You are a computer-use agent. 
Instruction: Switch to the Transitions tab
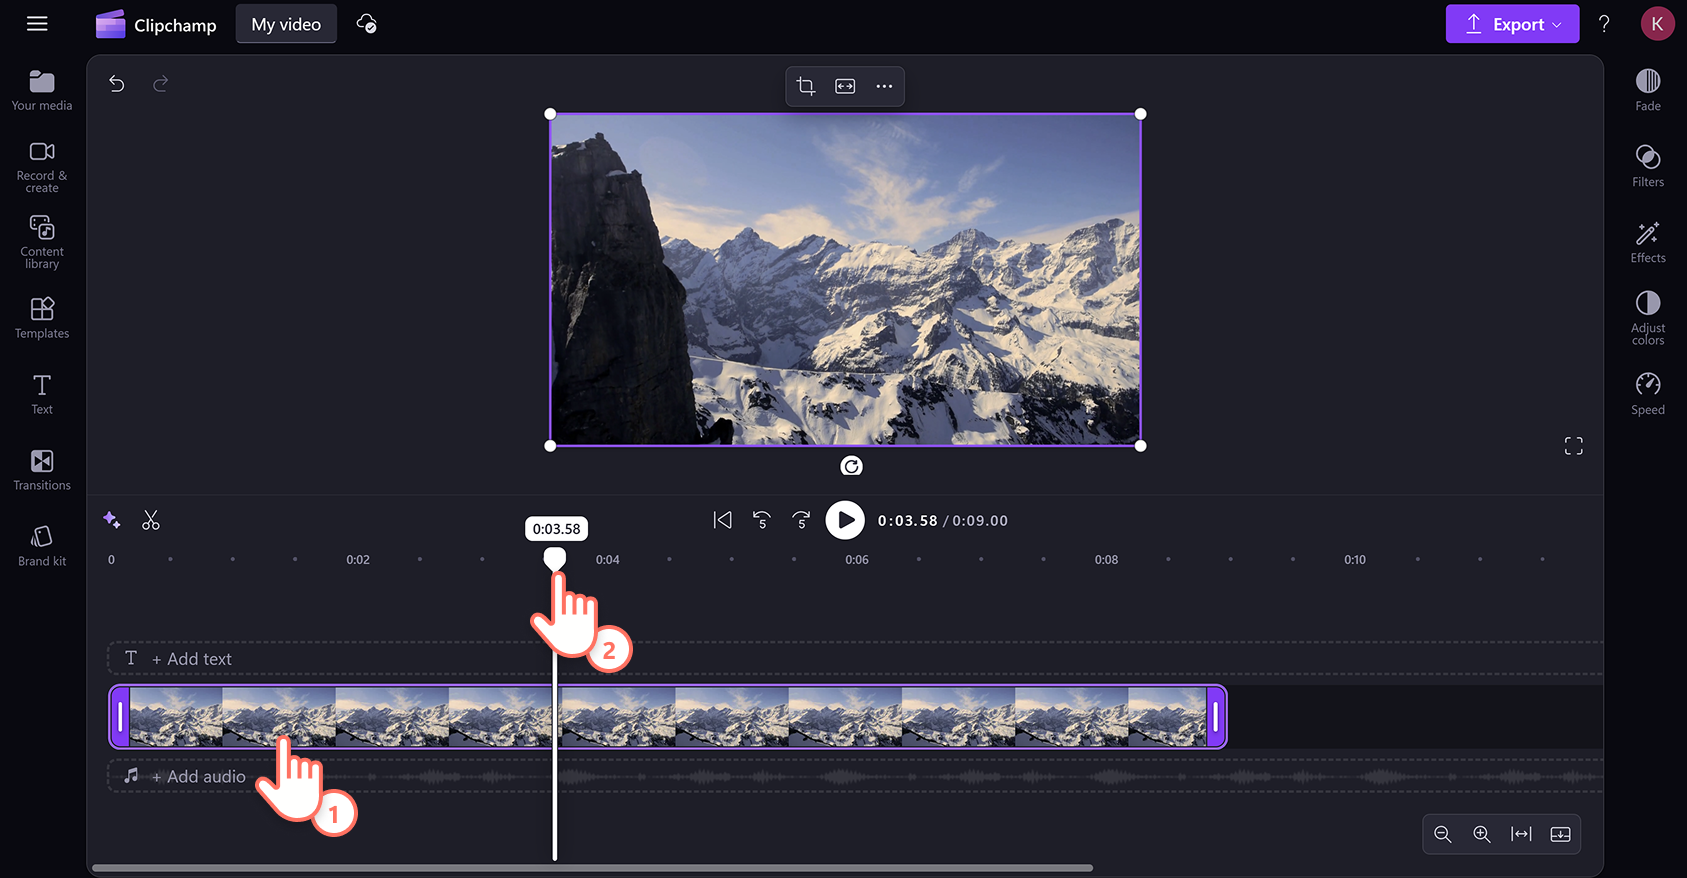pos(42,470)
